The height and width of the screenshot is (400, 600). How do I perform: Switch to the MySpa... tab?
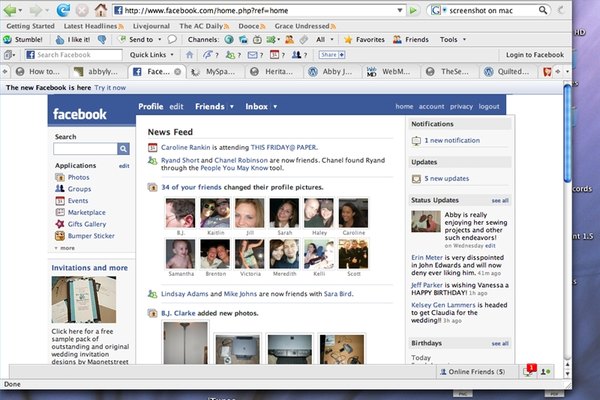[x=217, y=72]
